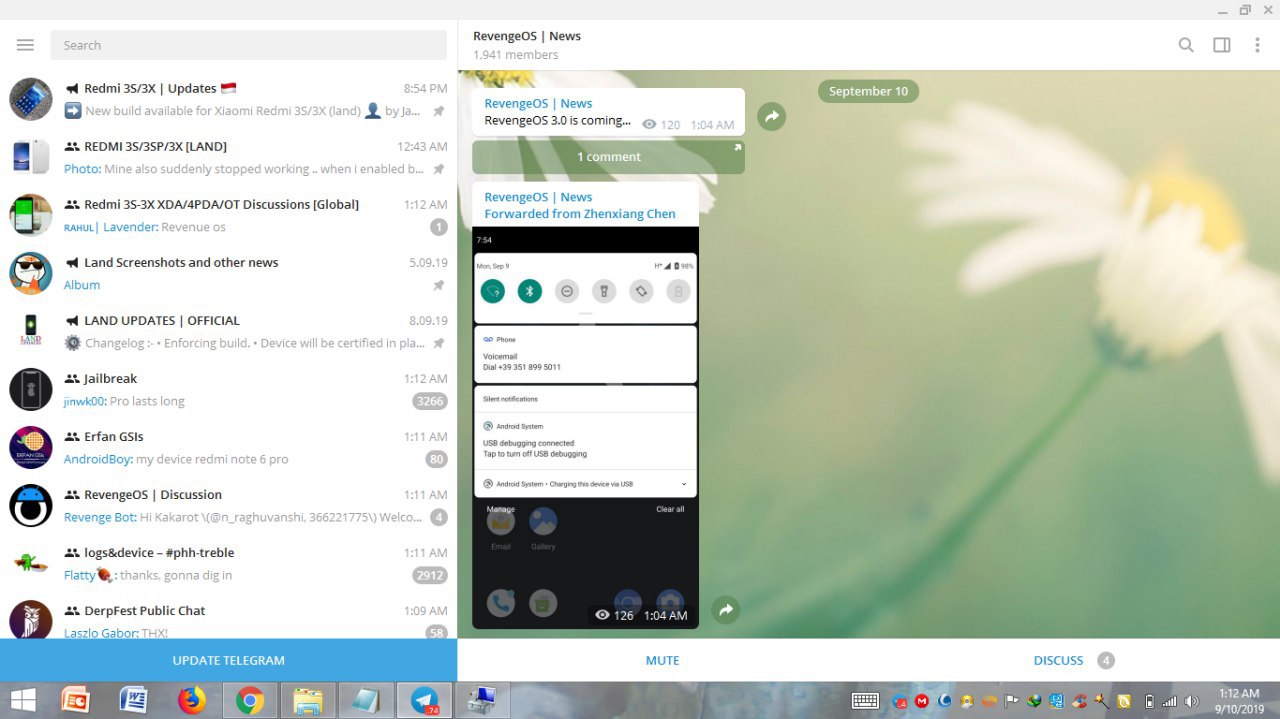The image size is (1280, 719).
Task: Open LAND UPDATES | OFFICIAL channel
Action: (x=228, y=331)
